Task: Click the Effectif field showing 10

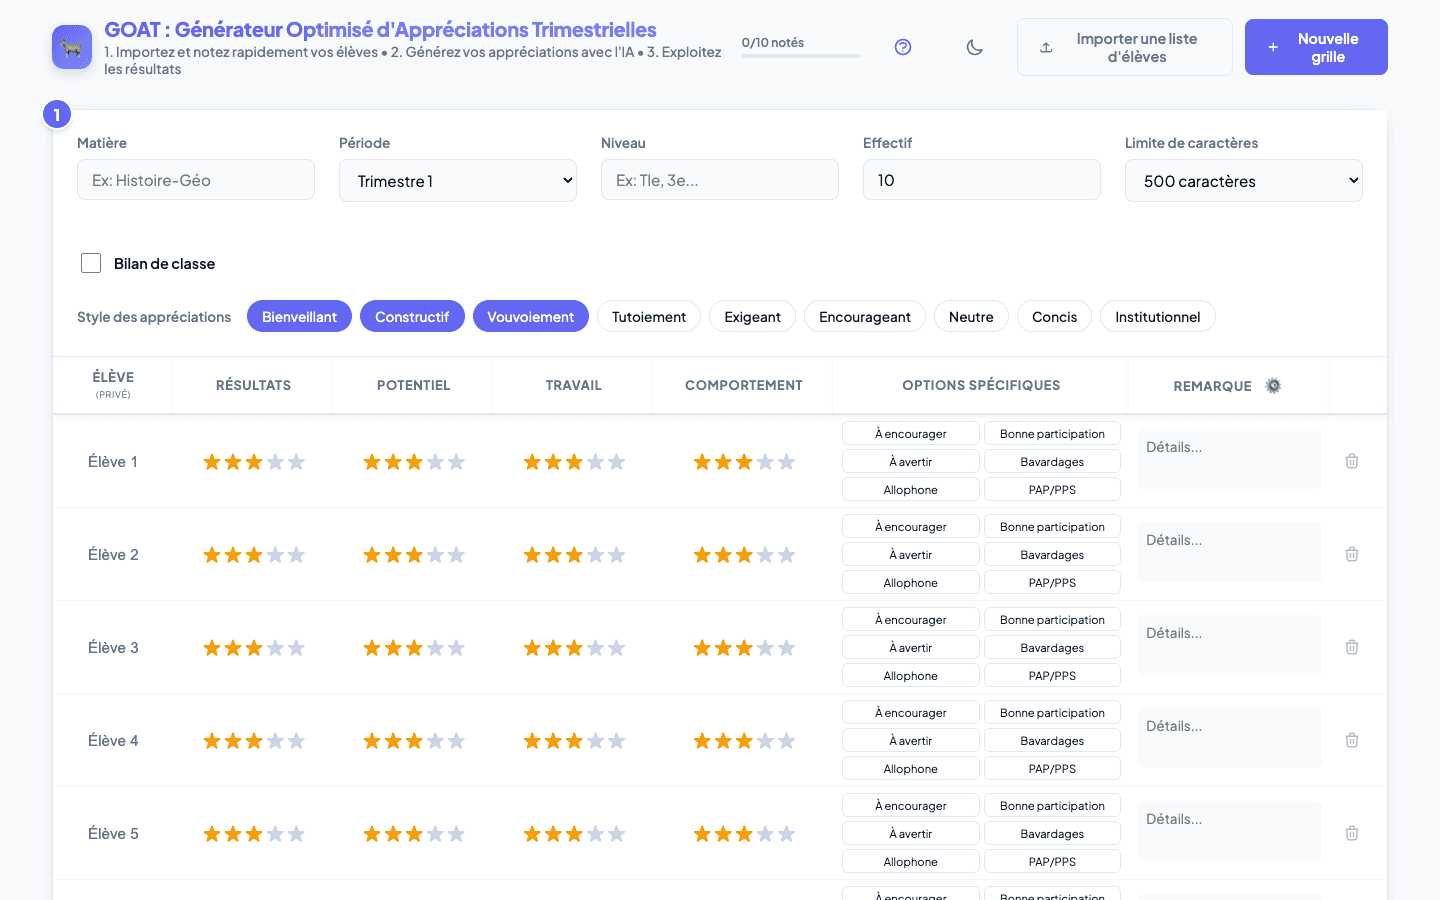Action: point(982,180)
